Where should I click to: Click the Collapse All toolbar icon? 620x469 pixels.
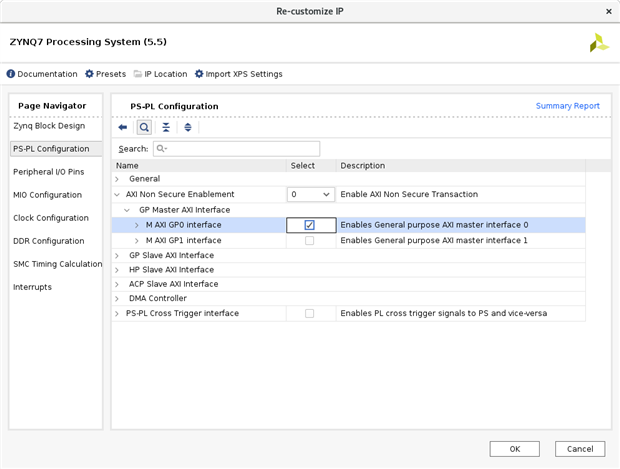[166, 127]
